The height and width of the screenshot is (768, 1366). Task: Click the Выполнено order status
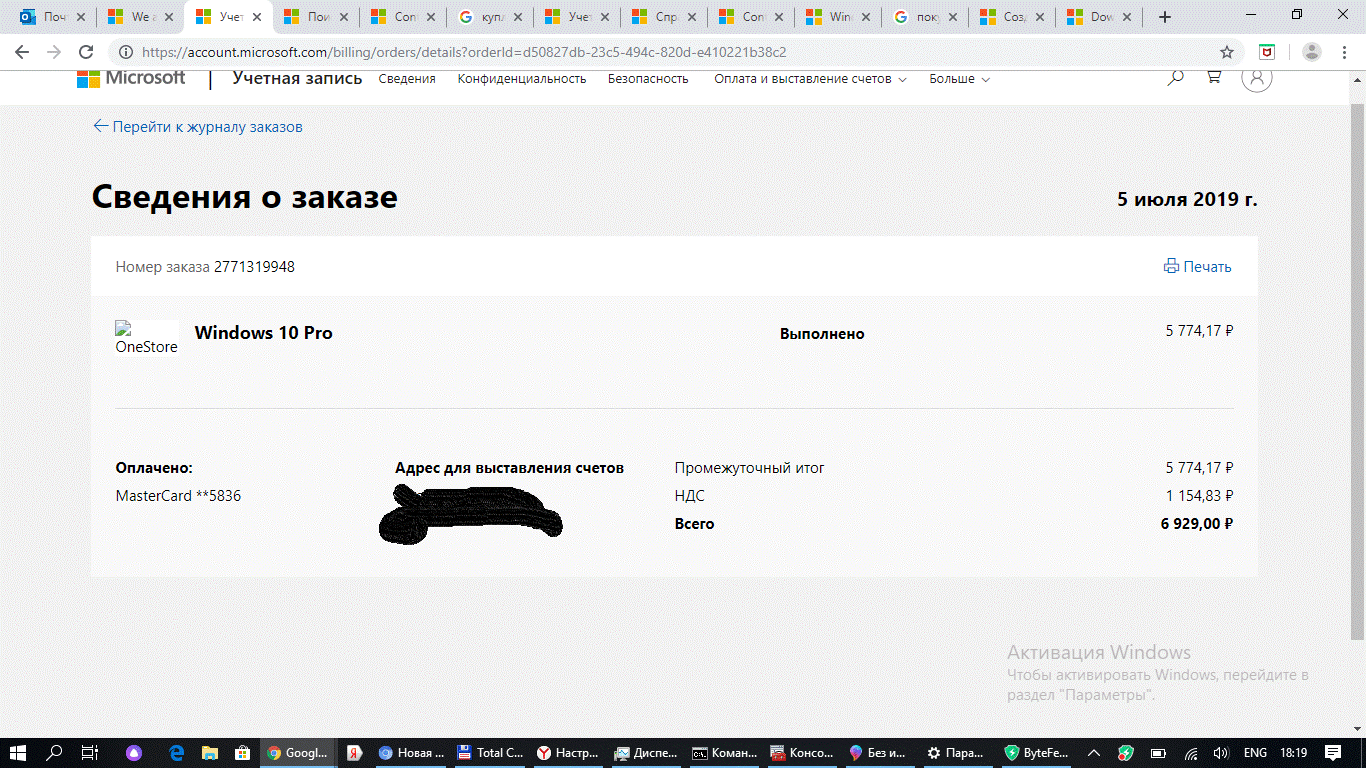click(x=822, y=334)
